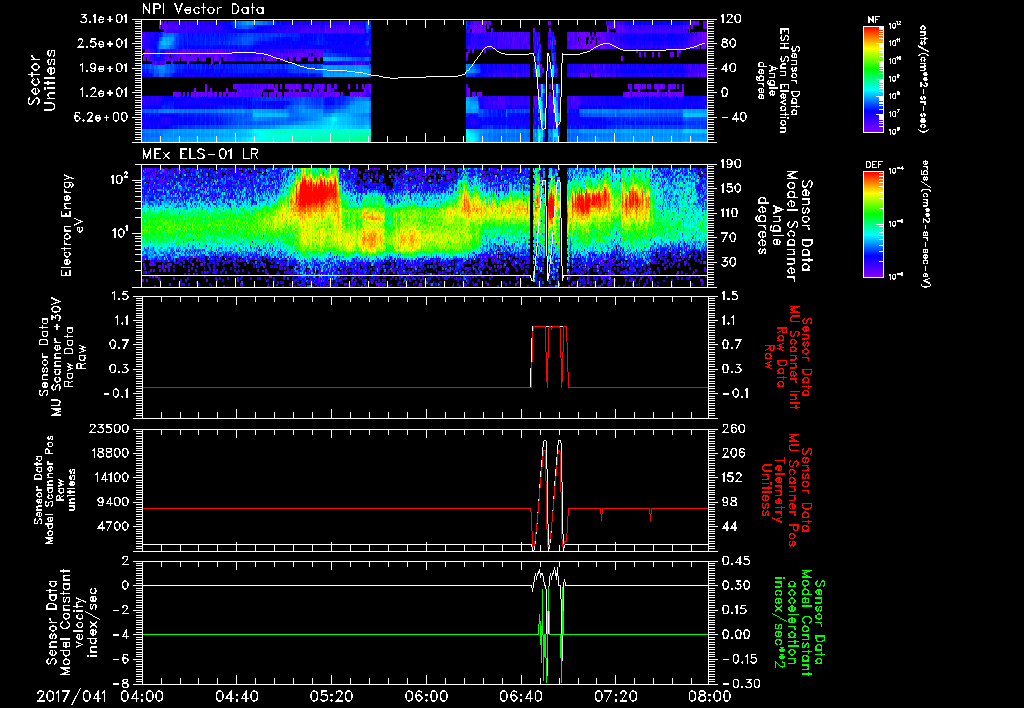This screenshot has height=708, width=1024.
Task: Click the "cnts/(cm**2-sr-sec)" units label
Action: point(921,78)
